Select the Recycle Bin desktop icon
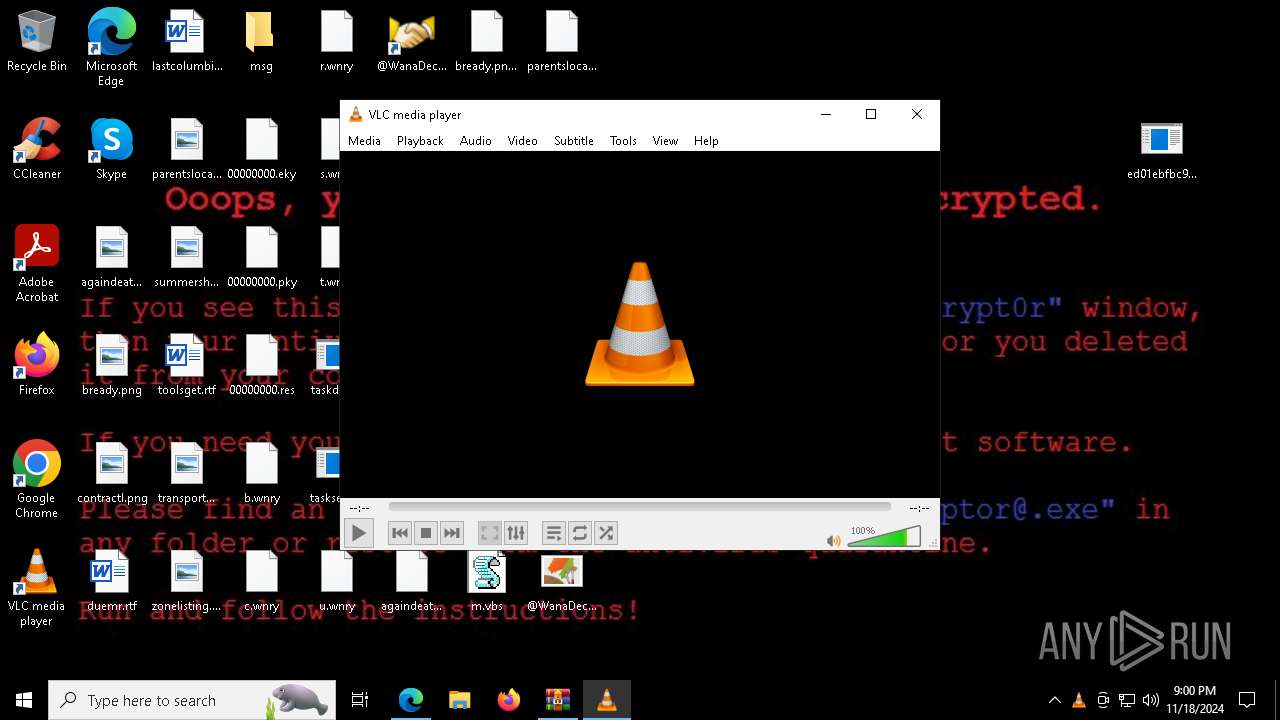Screen dimensions: 1280x720 coord(37,42)
